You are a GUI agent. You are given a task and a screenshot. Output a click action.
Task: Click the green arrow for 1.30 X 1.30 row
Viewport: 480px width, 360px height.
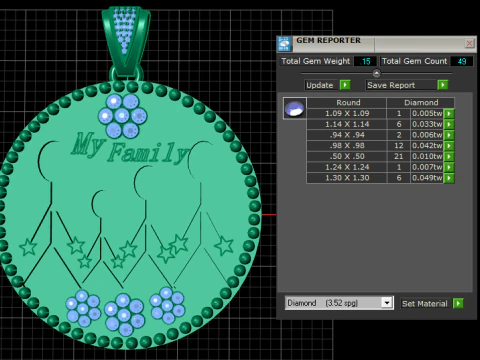click(449, 178)
